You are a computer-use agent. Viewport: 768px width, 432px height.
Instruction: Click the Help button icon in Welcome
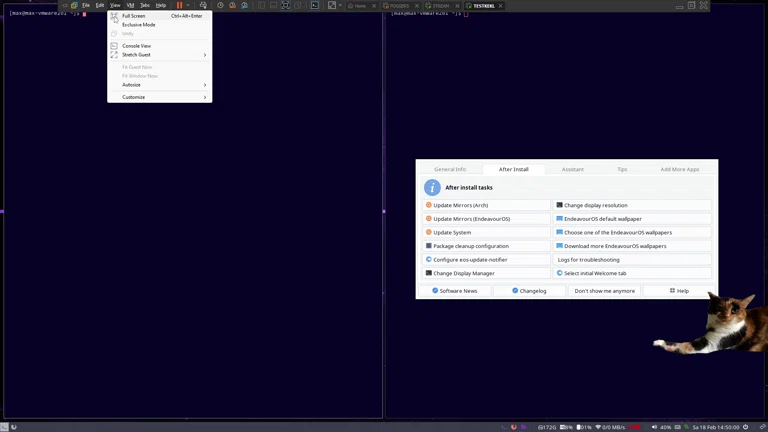pos(673,291)
